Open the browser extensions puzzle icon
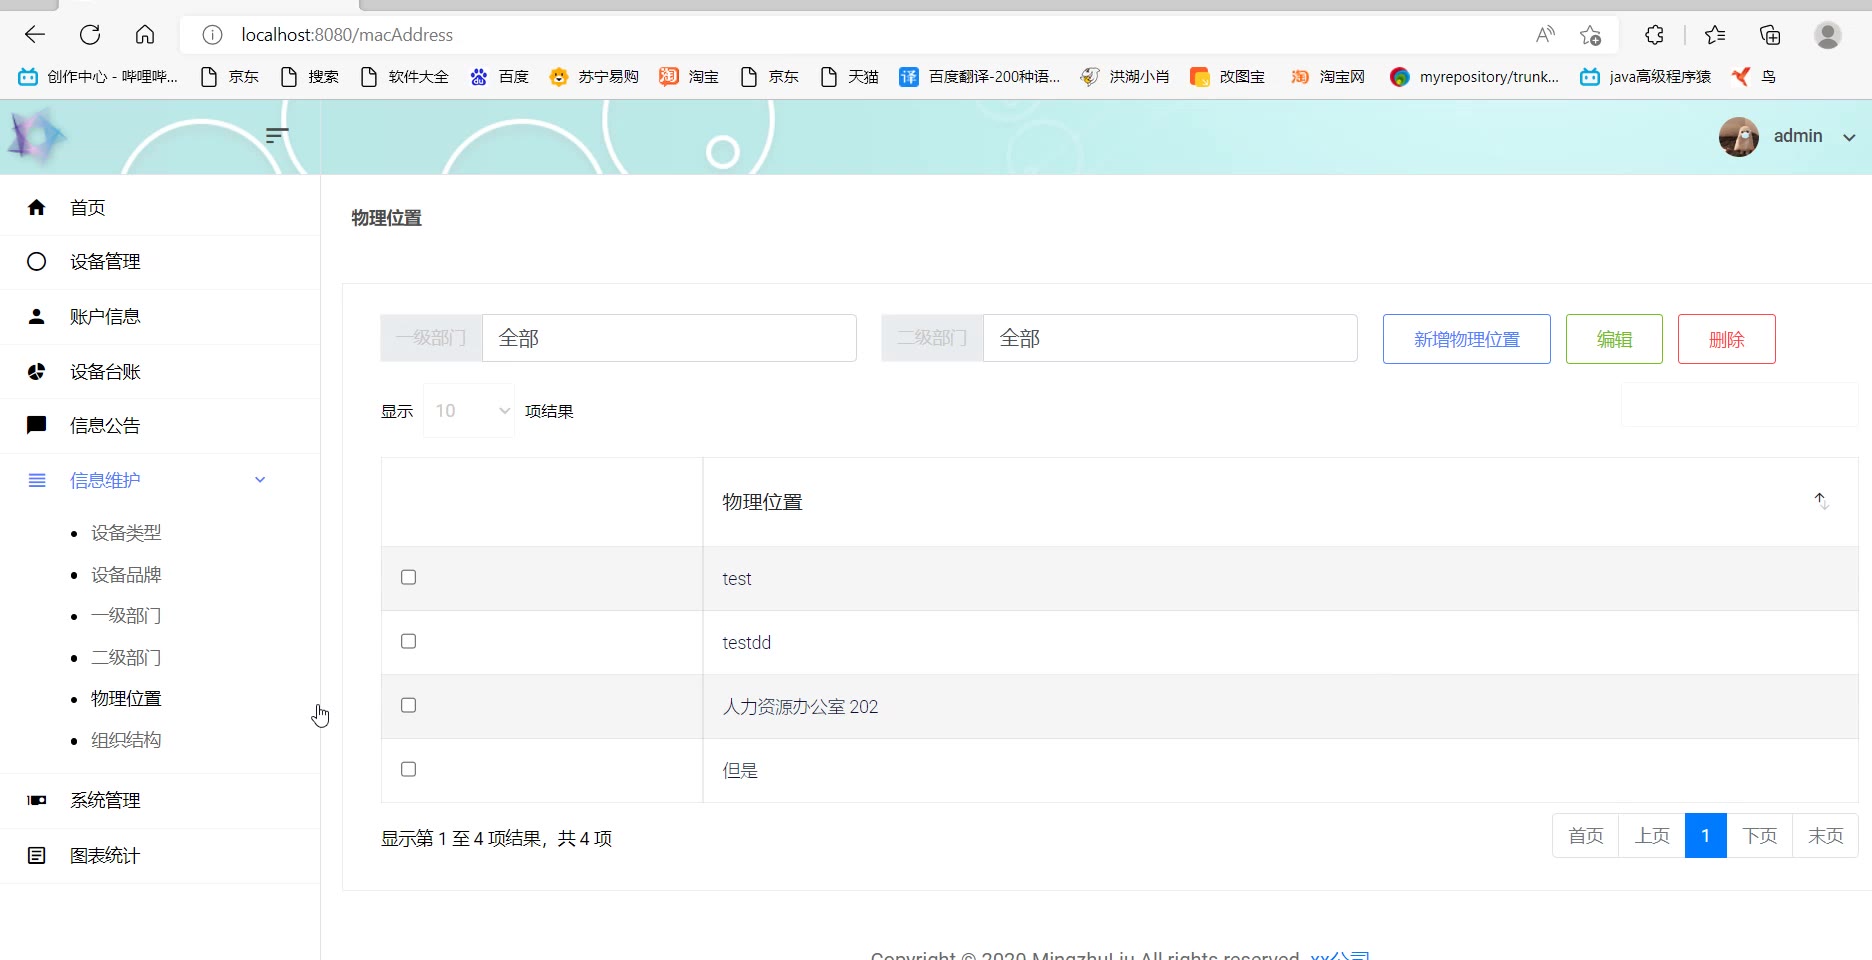Screen dimensions: 1872x960 [x=1654, y=35]
